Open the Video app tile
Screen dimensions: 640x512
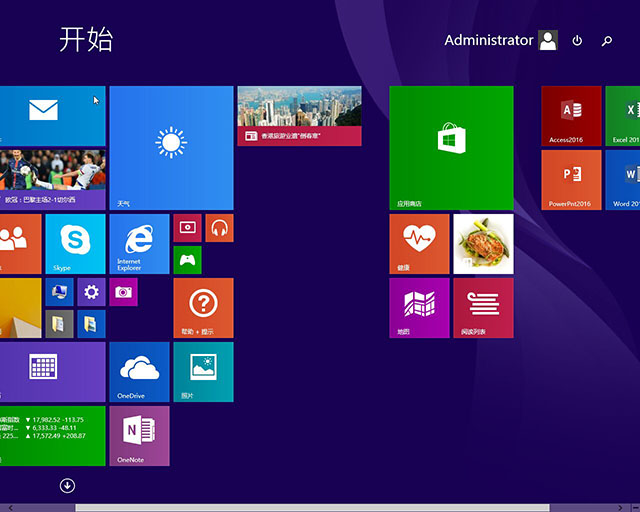coord(187,228)
